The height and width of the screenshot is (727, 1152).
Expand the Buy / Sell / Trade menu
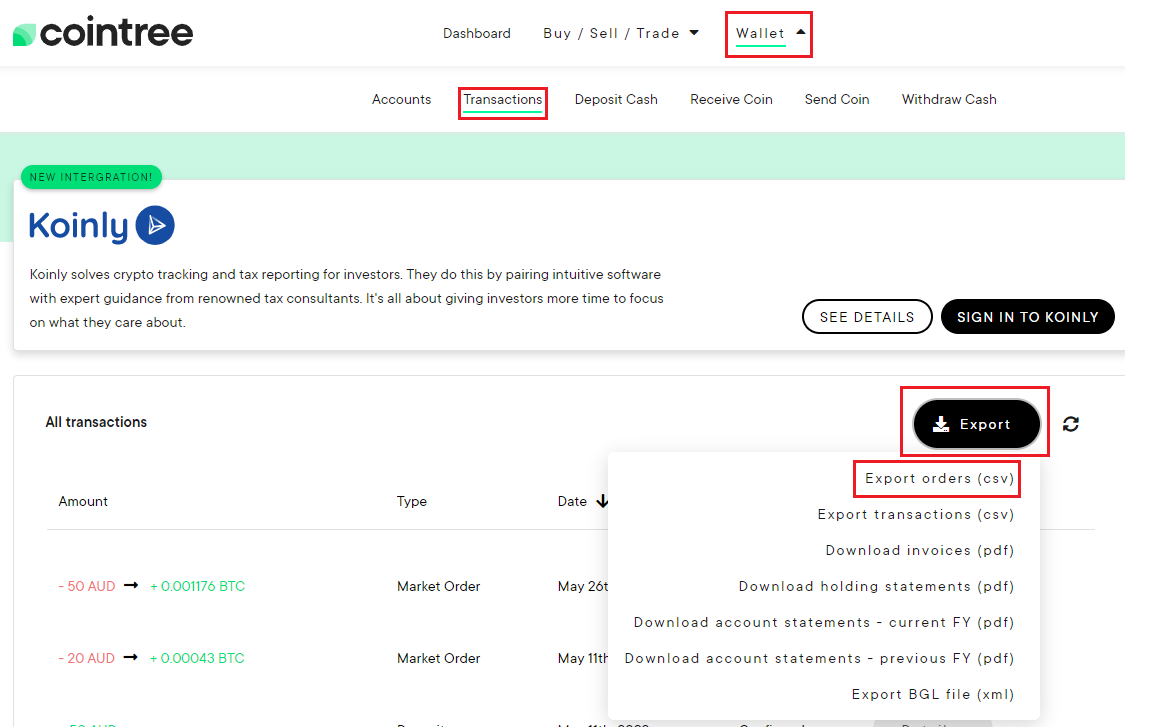pyautogui.click(x=621, y=33)
